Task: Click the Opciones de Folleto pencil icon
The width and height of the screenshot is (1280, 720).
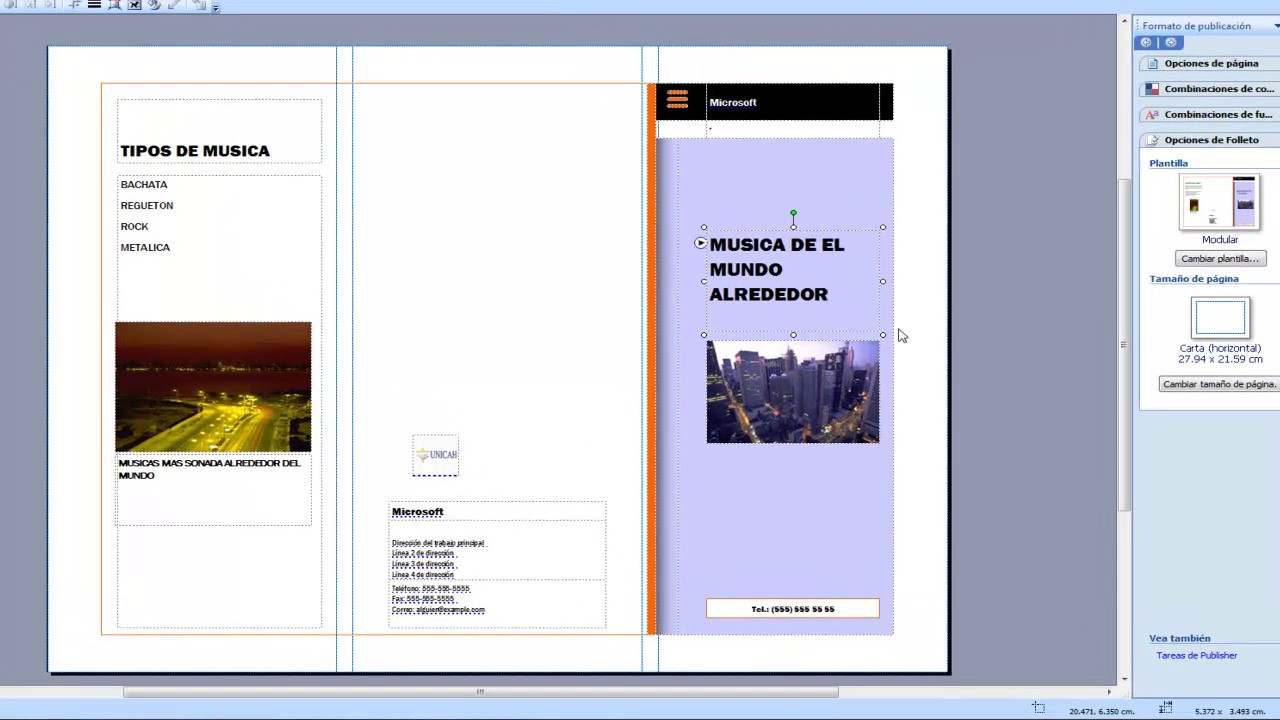Action: point(1152,140)
